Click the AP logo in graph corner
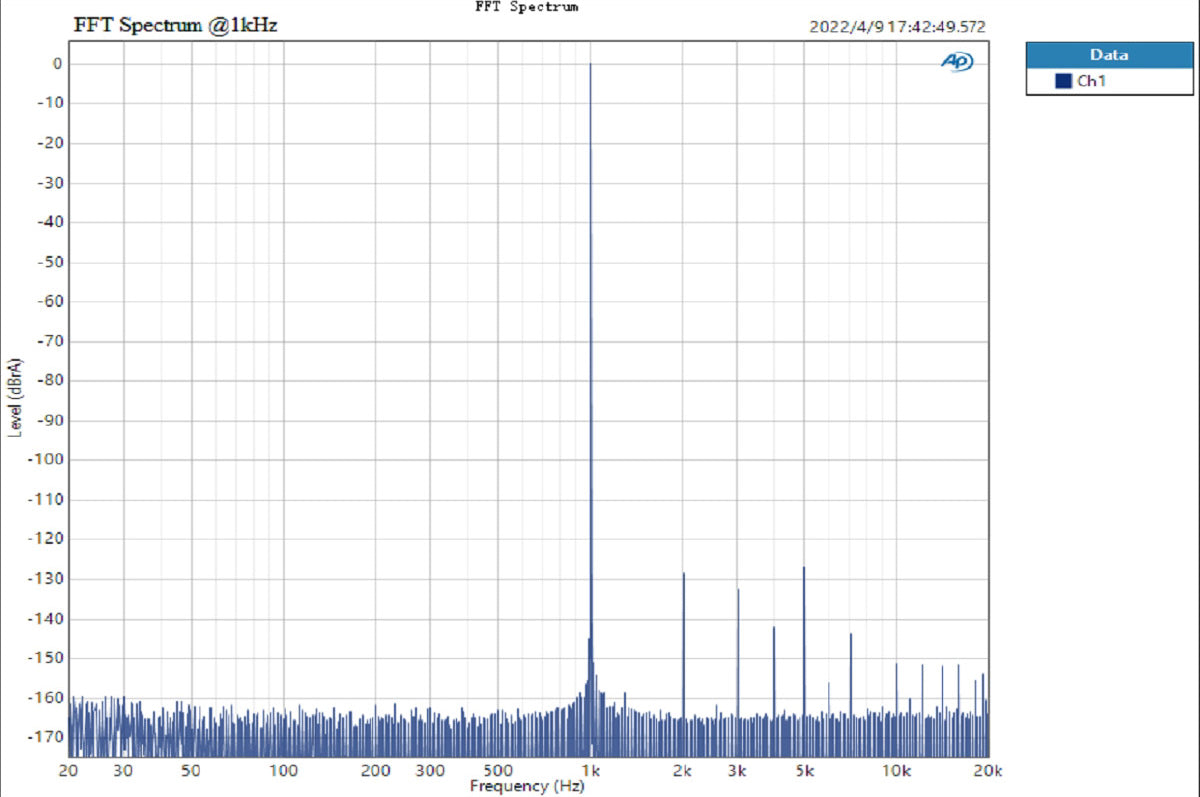The image size is (1200, 797). tap(957, 62)
